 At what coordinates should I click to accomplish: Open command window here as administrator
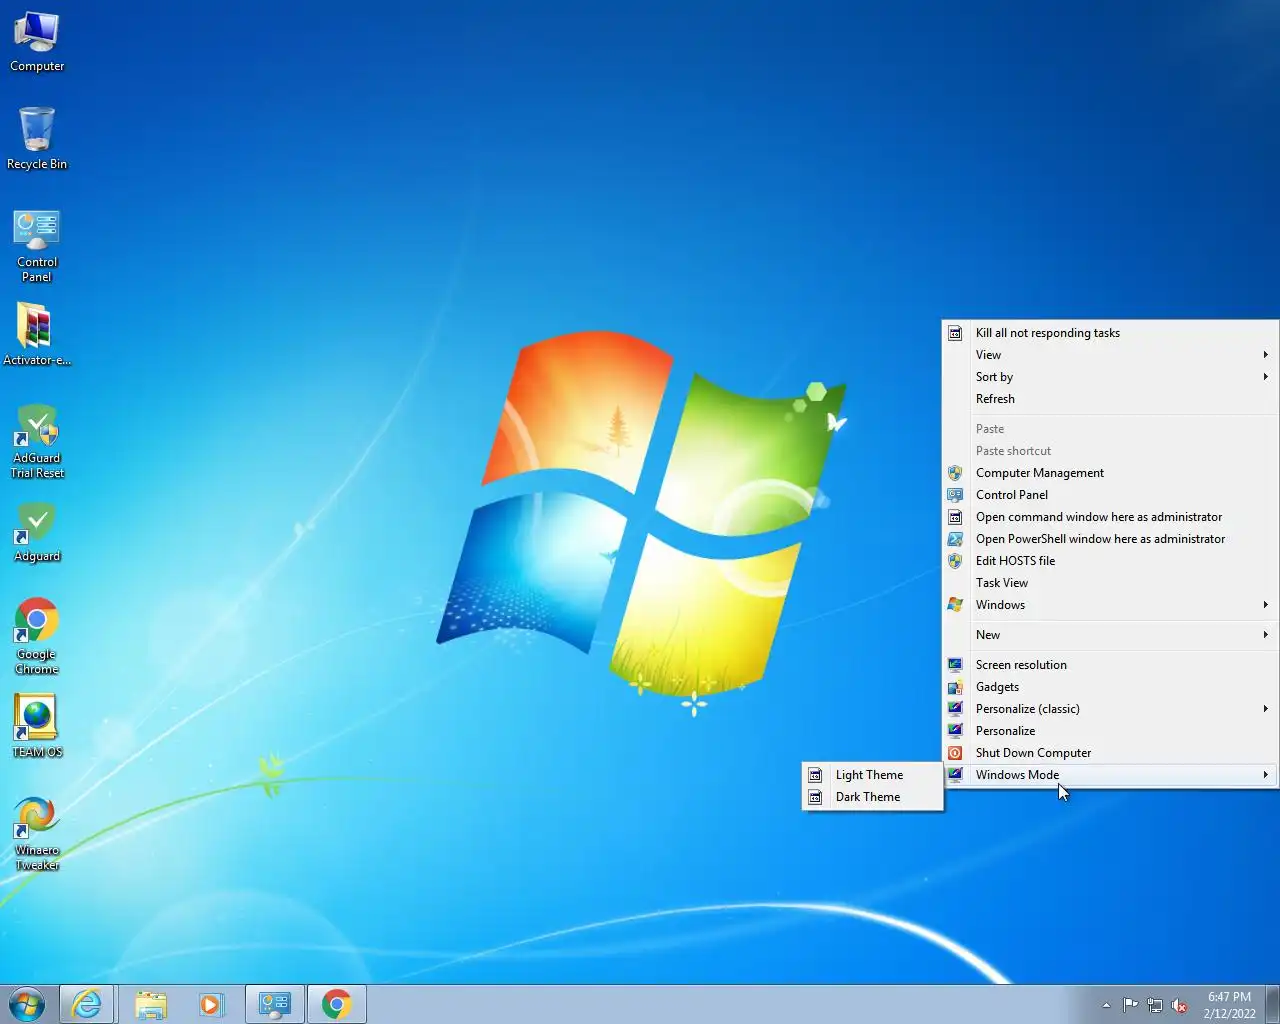tap(1110, 517)
